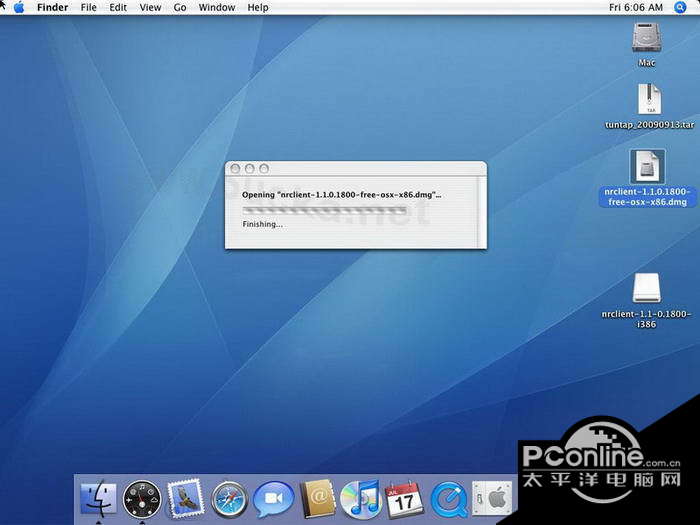Open iChat from the dock
Image resolution: width=700 pixels, height=525 pixels.
coord(272,497)
